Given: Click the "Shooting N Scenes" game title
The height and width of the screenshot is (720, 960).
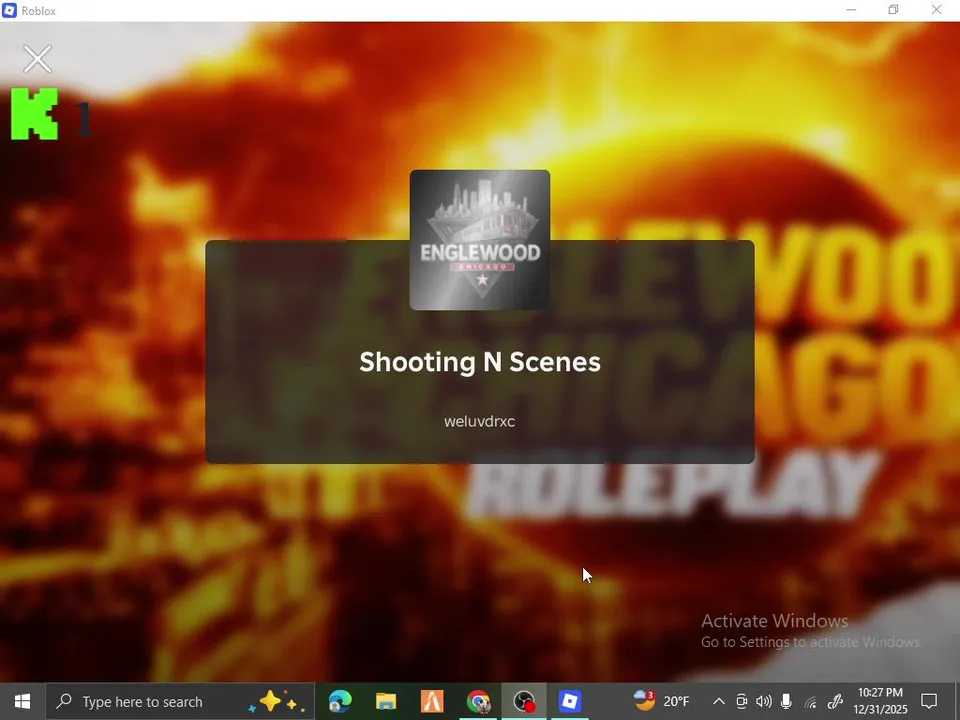Looking at the screenshot, I should [x=479, y=362].
